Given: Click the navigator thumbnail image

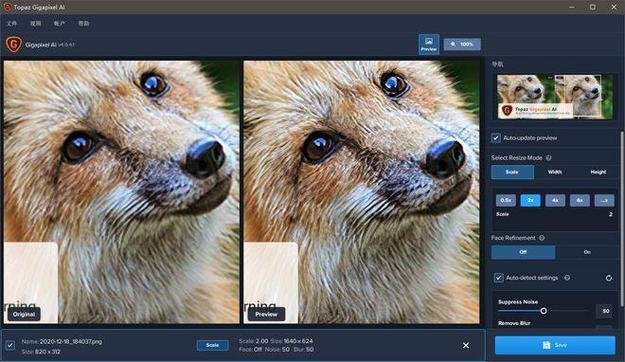Looking at the screenshot, I should [555, 96].
